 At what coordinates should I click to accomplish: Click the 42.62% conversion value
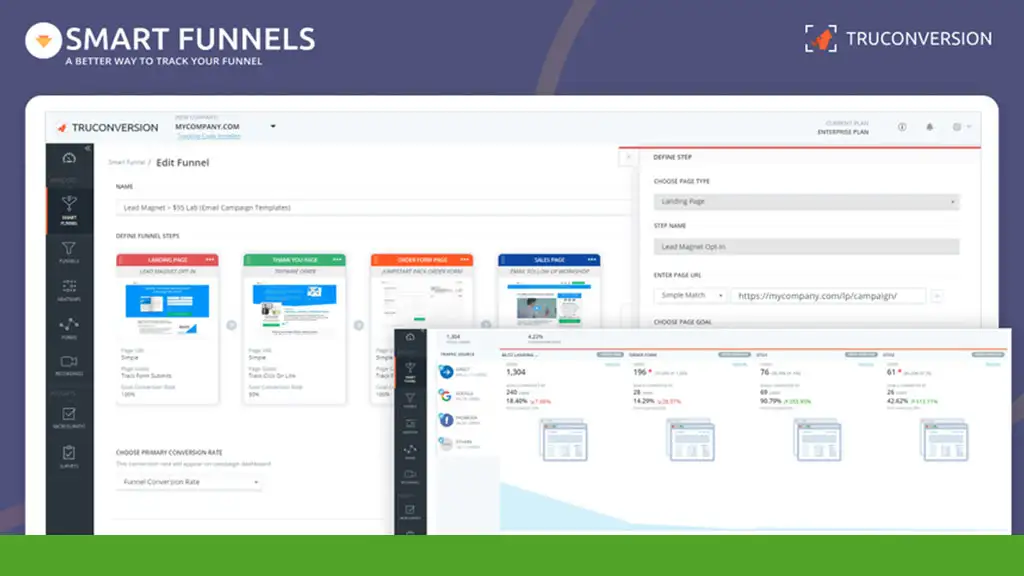897,401
